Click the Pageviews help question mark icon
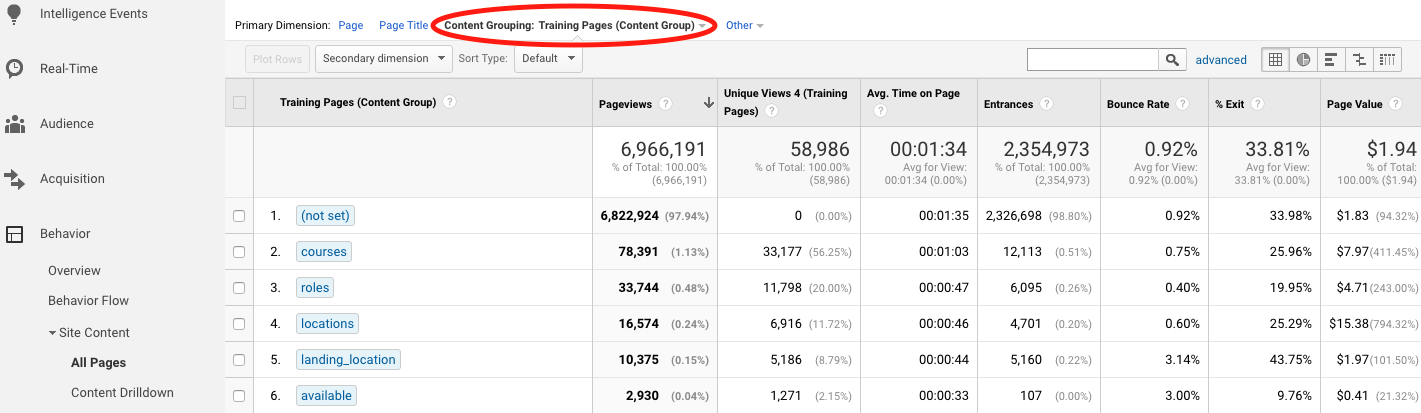 tap(665, 104)
